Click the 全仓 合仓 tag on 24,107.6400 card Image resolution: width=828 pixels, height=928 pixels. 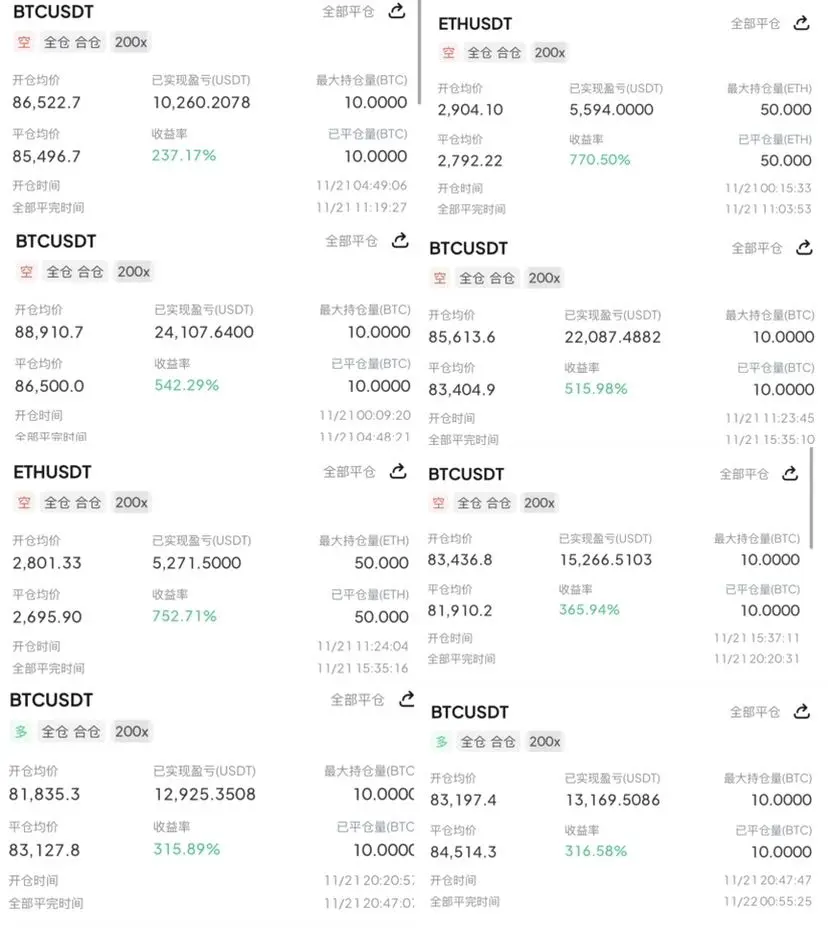(75, 272)
